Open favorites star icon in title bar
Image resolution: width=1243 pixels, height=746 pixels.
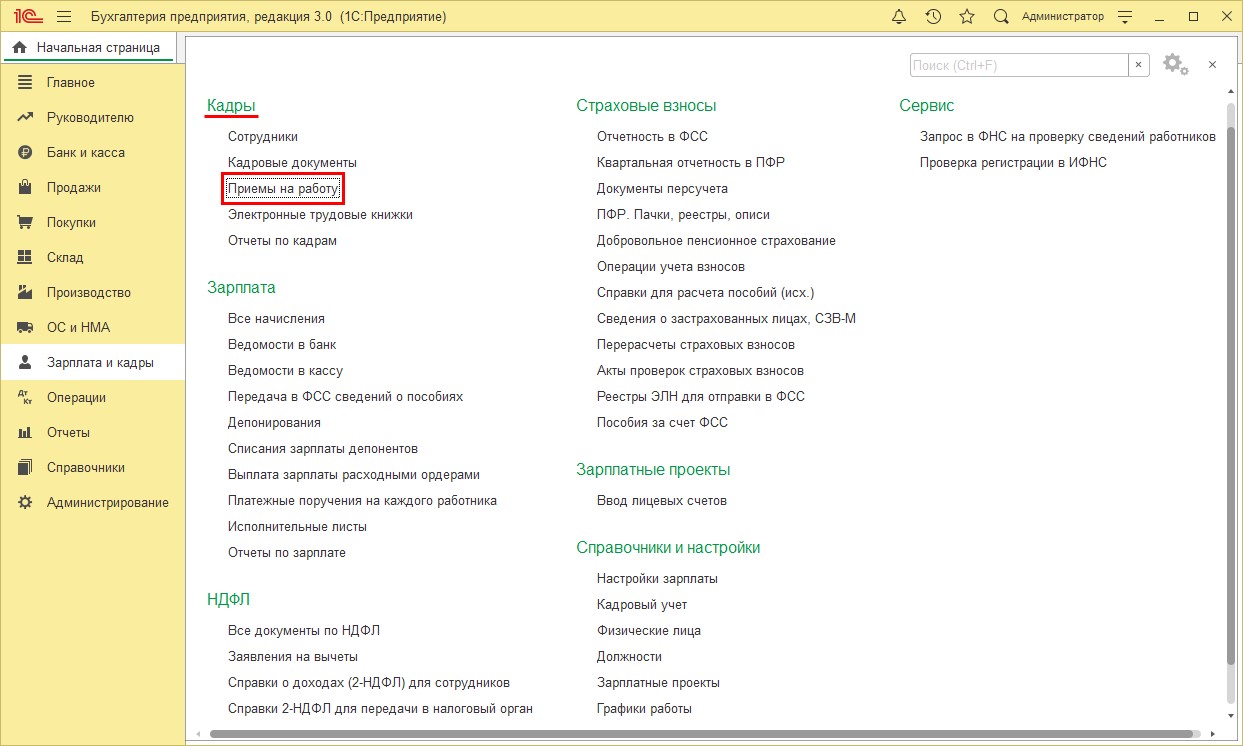pos(966,17)
